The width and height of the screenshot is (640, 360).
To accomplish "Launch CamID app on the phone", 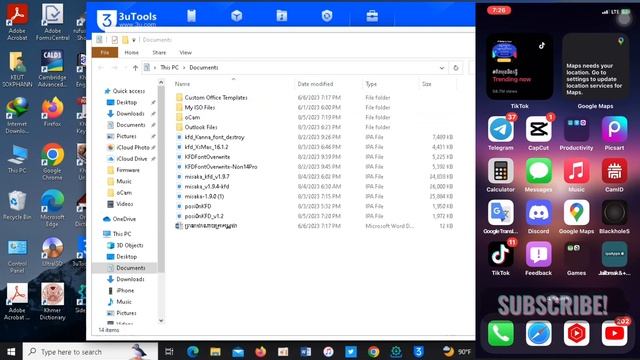I will (614, 171).
